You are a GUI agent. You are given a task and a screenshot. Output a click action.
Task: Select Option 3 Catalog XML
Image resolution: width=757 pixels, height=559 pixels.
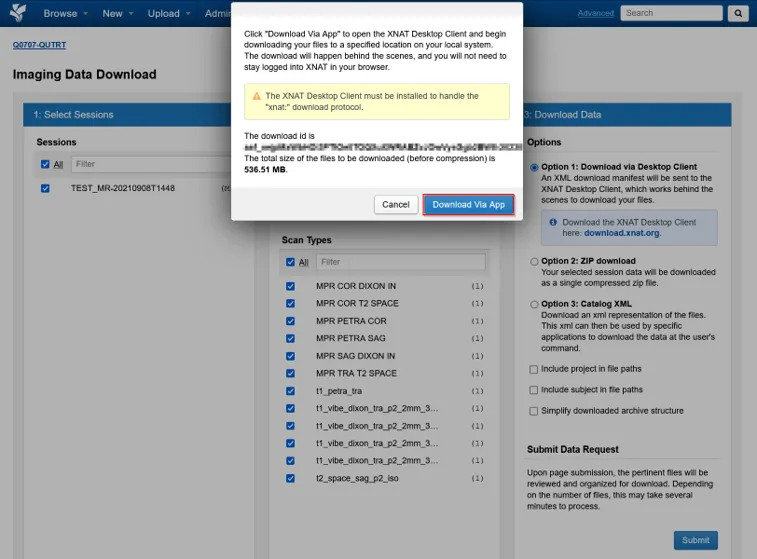tap(534, 305)
